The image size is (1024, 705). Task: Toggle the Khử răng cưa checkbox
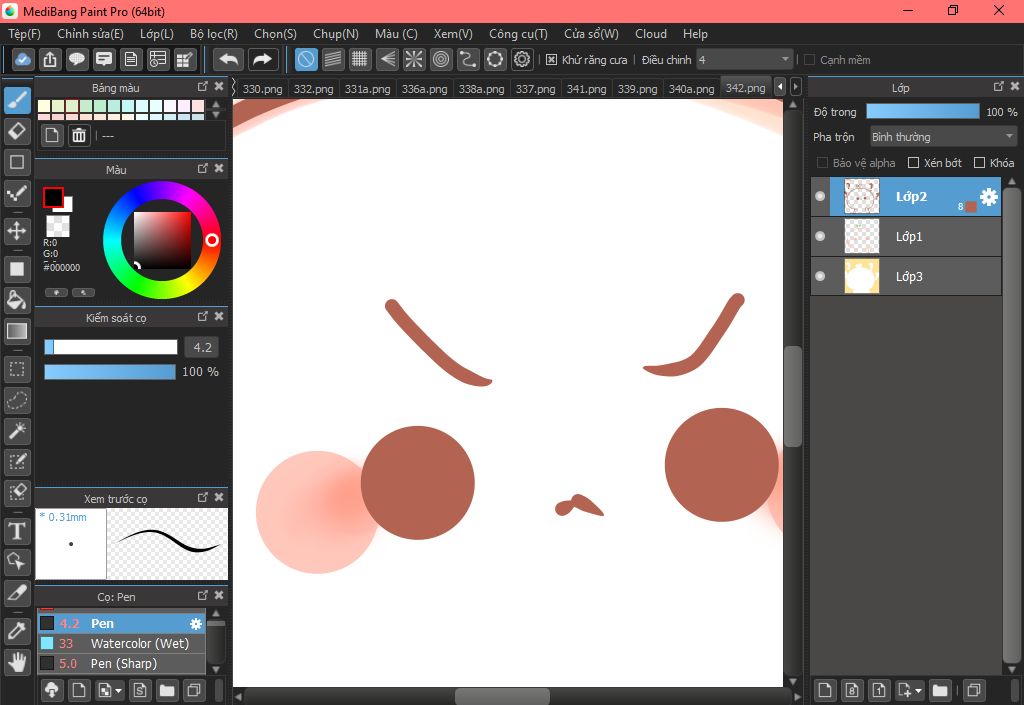[551, 60]
